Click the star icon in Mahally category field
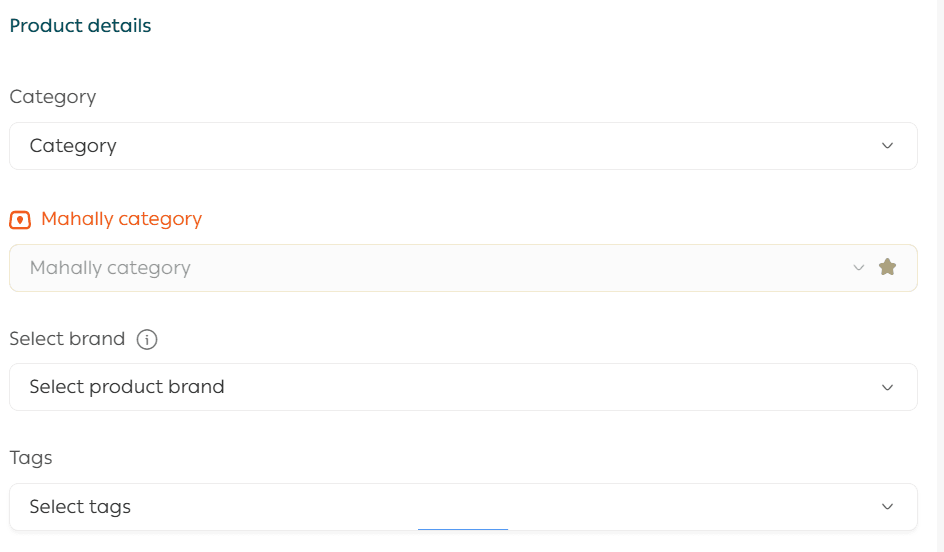 click(887, 267)
